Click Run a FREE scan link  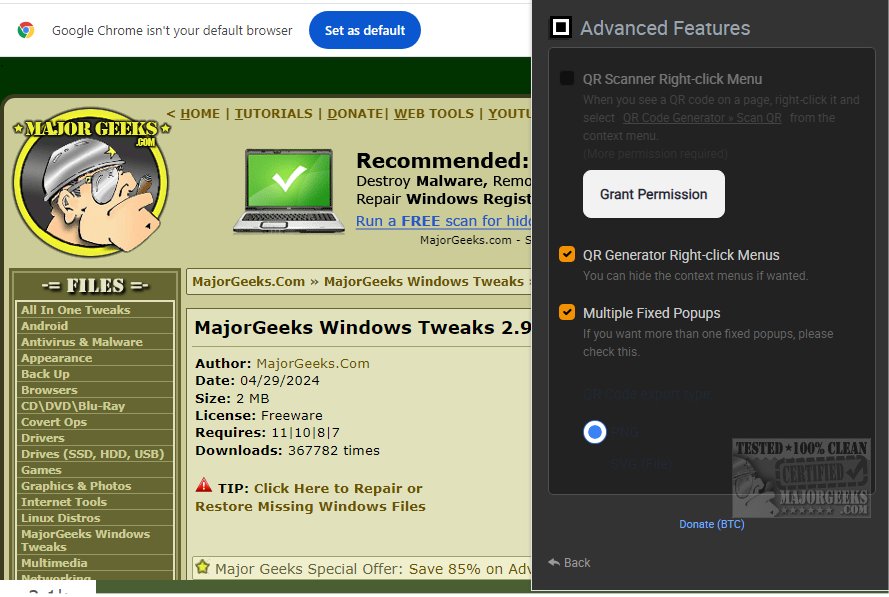[x=443, y=221]
